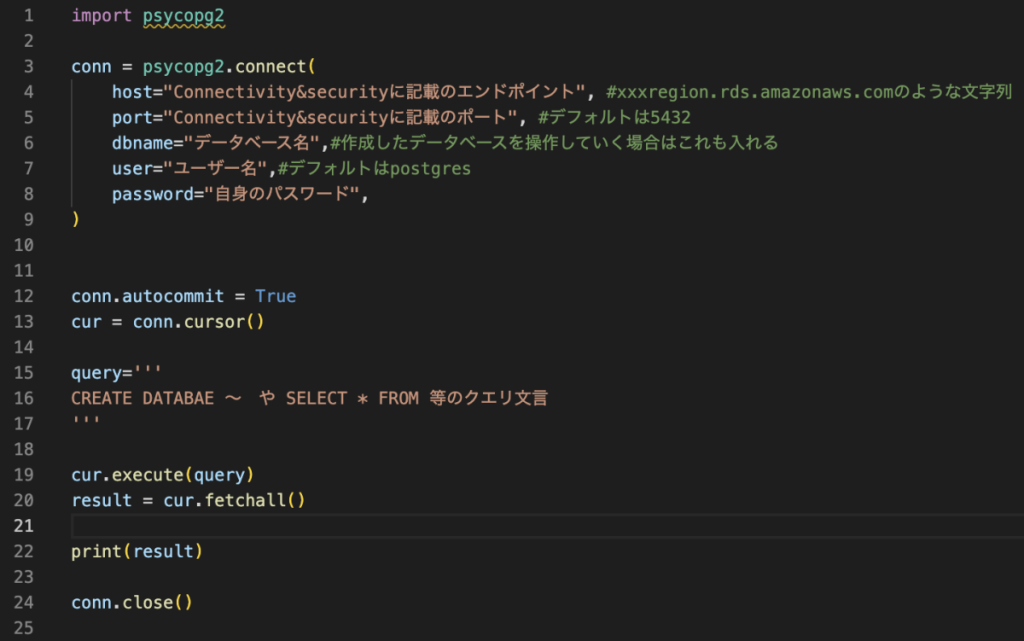The height and width of the screenshot is (641, 1024).
Task: Click the "port=" parameter name
Action: coord(137,117)
